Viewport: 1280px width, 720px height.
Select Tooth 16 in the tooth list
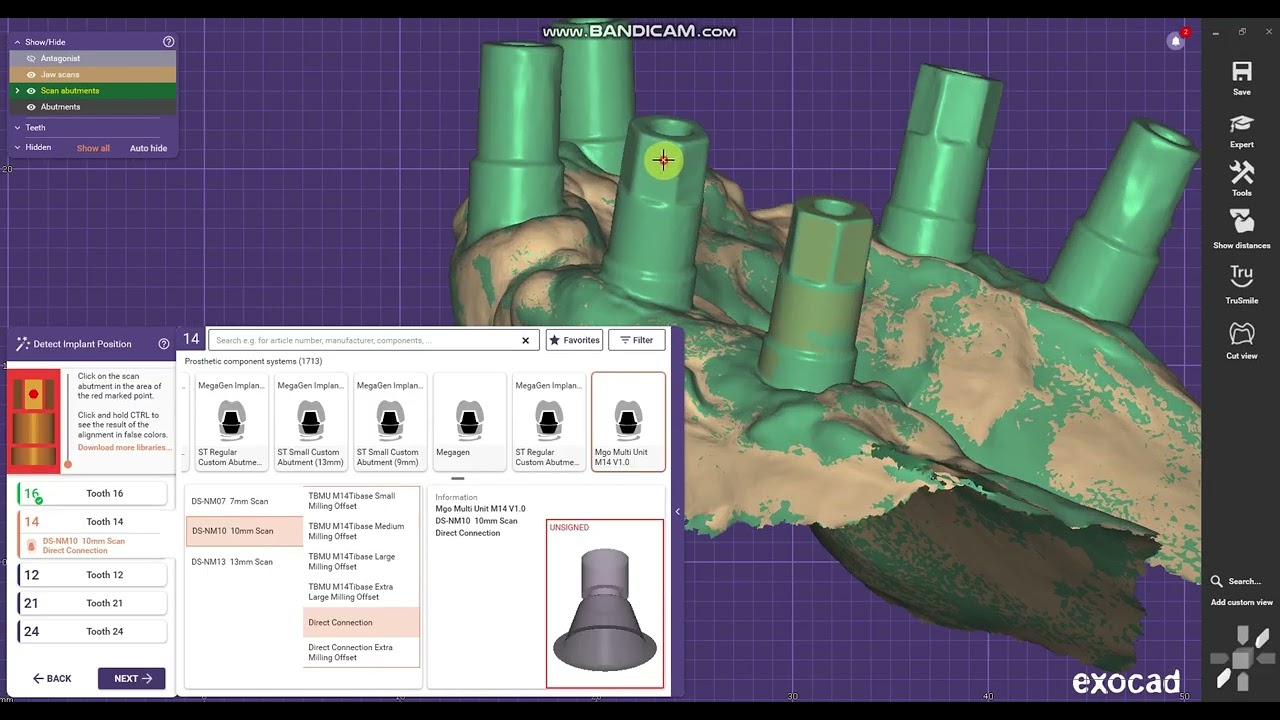pos(93,493)
